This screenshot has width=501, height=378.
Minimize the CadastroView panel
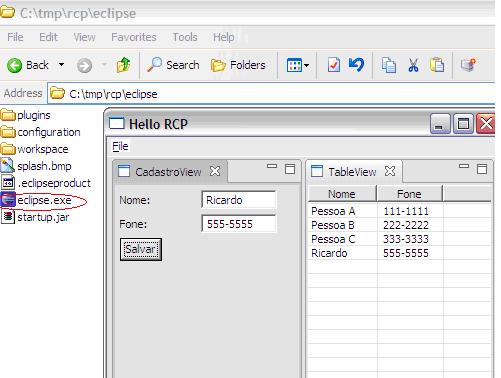click(x=272, y=166)
